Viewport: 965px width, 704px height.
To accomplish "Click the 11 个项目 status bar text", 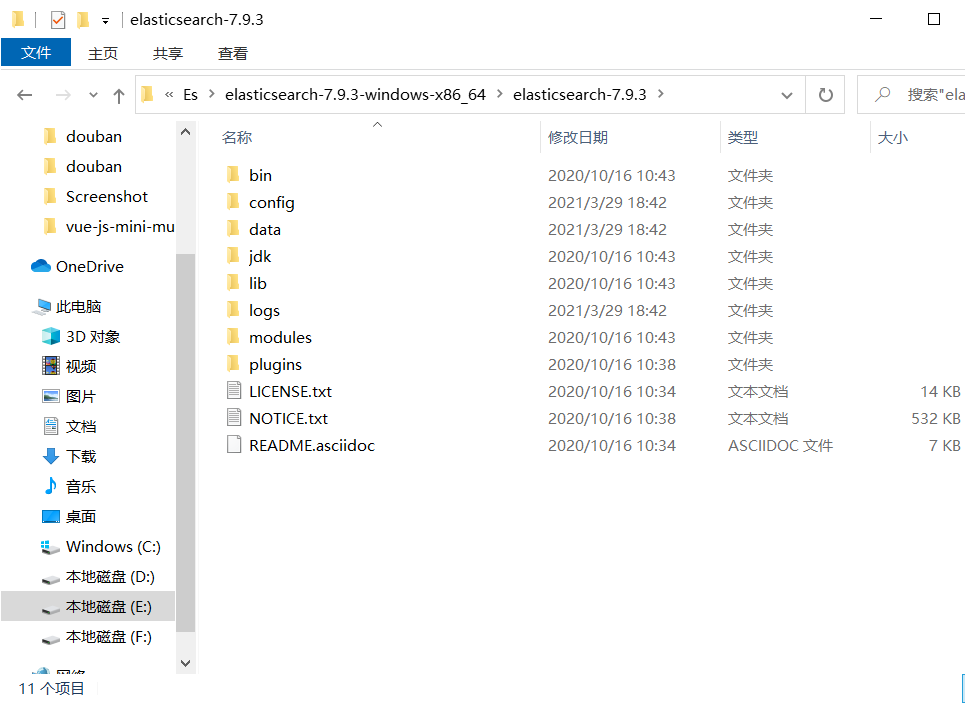I will point(52,688).
